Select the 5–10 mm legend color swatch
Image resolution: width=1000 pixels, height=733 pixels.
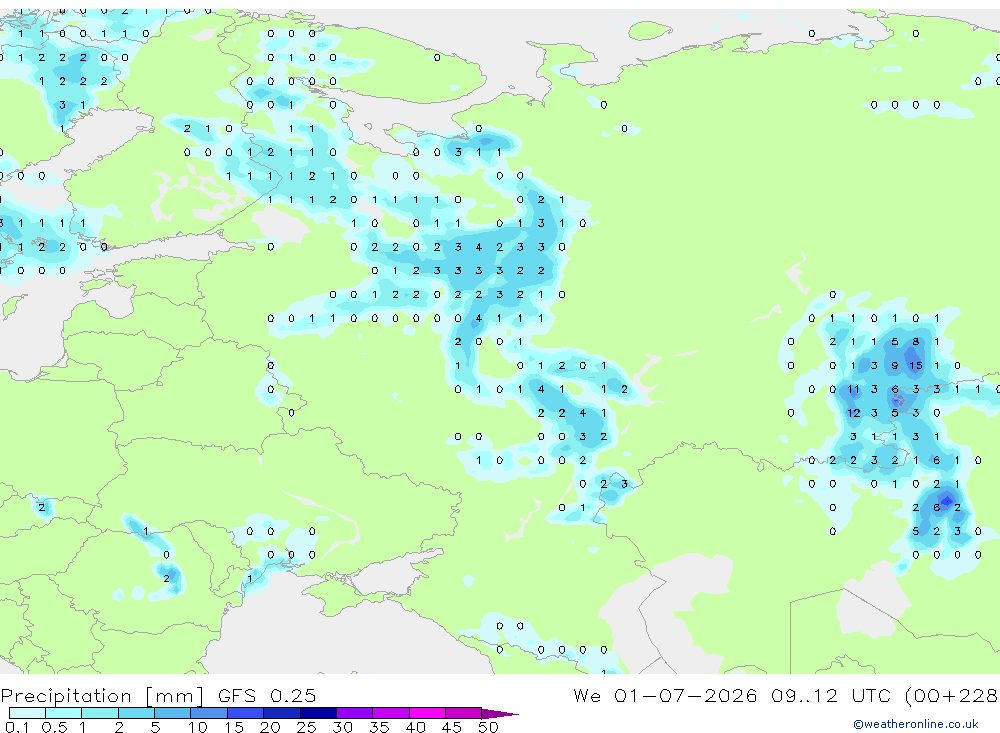pyautogui.click(x=172, y=713)
